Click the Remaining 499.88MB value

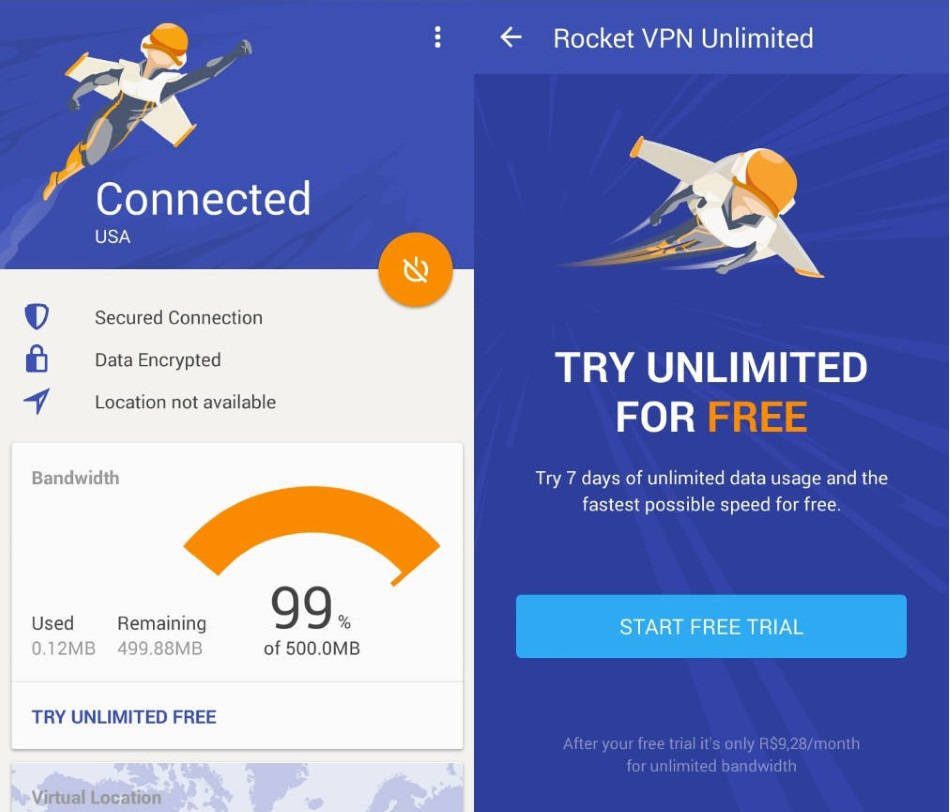160,648
